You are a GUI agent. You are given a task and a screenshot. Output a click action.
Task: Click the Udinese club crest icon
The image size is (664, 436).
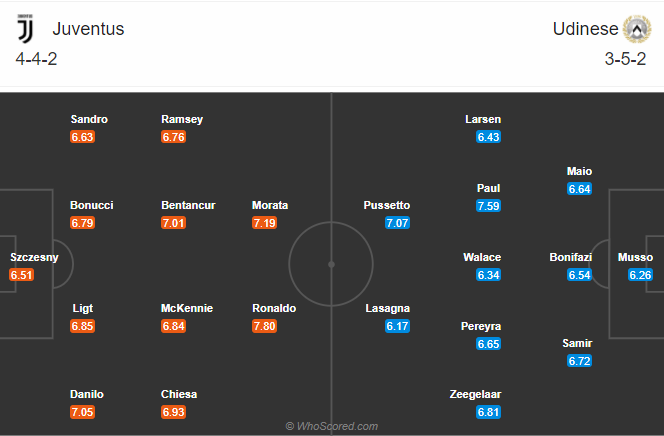[x=637, y=29]
